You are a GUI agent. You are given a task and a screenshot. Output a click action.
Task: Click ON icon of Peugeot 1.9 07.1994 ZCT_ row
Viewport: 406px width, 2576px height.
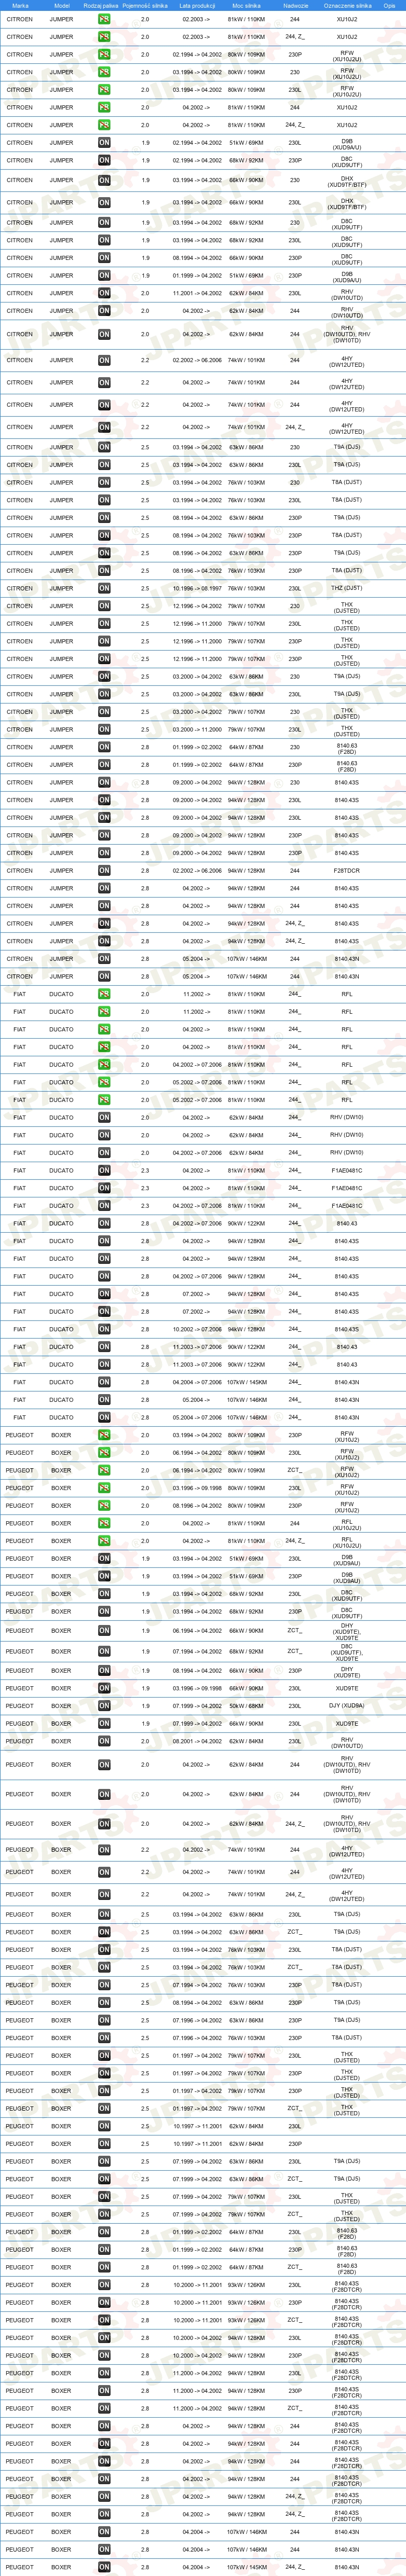click(x=104, y=1652)
